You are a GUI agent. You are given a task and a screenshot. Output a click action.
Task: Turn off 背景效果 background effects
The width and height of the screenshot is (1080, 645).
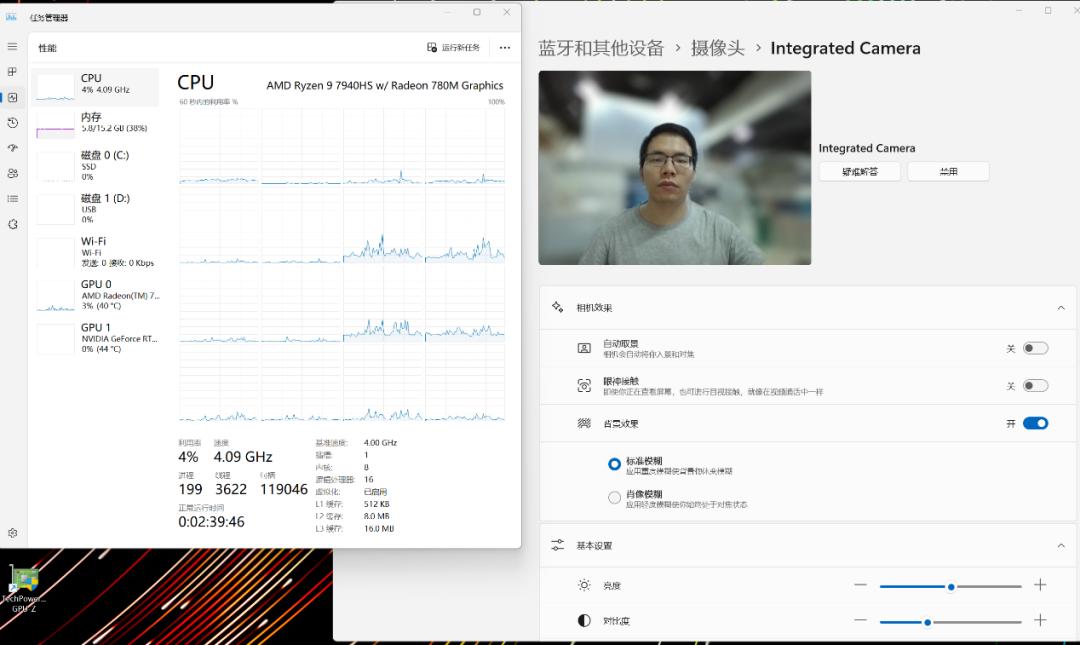(x=1034, y=423)
